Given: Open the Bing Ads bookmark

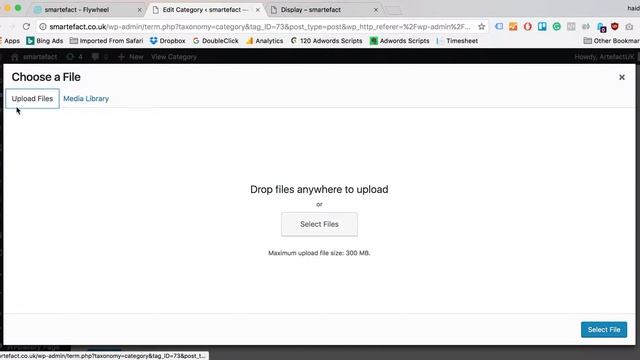Looking at the screenshot, I should pyautogui.click(x=45, y=41).
